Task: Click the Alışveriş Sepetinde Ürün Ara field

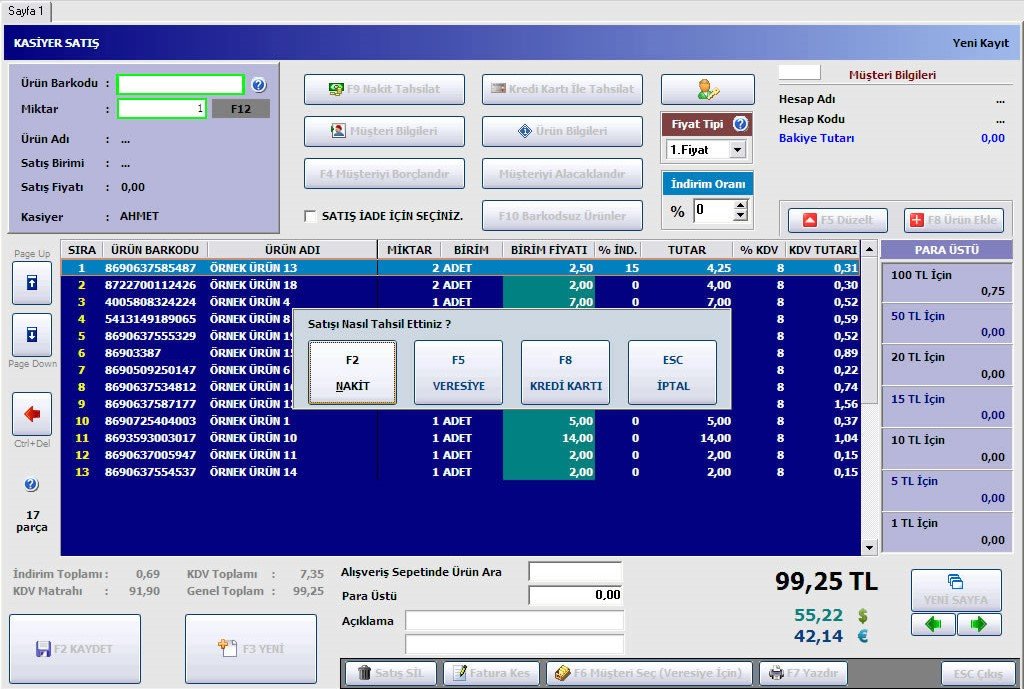Action: tap(575, 572)
